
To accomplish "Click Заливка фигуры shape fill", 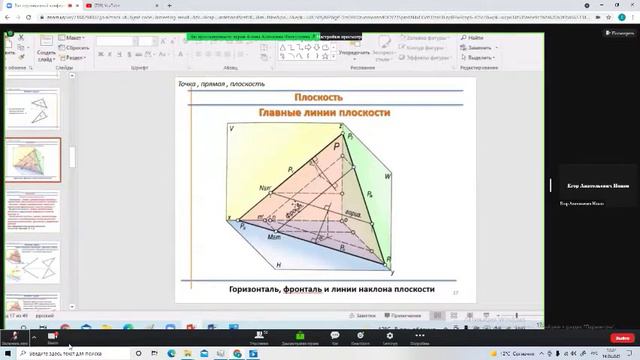I will coord(424,38).
